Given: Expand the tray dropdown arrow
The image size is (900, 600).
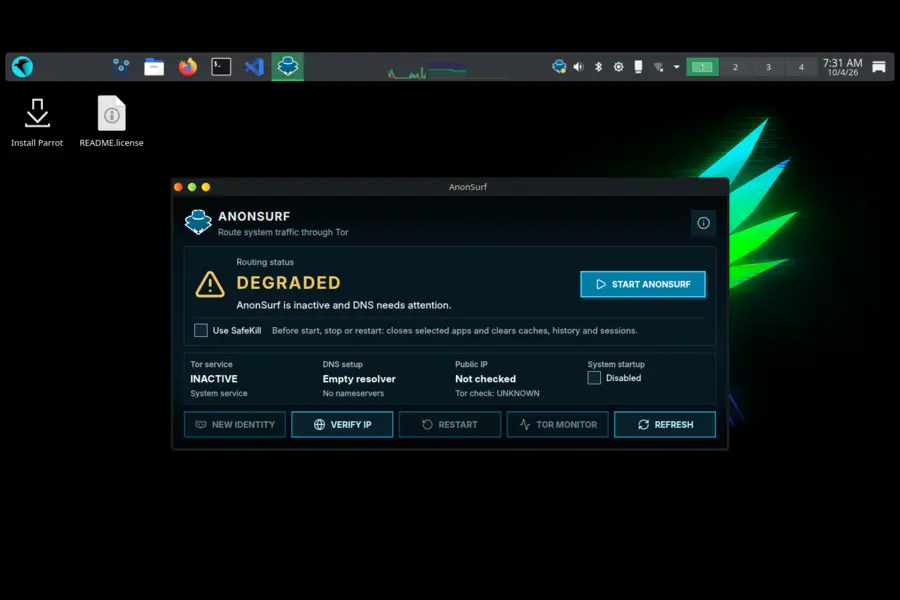Looking at the screenshot, I should [x=677, y=67].
